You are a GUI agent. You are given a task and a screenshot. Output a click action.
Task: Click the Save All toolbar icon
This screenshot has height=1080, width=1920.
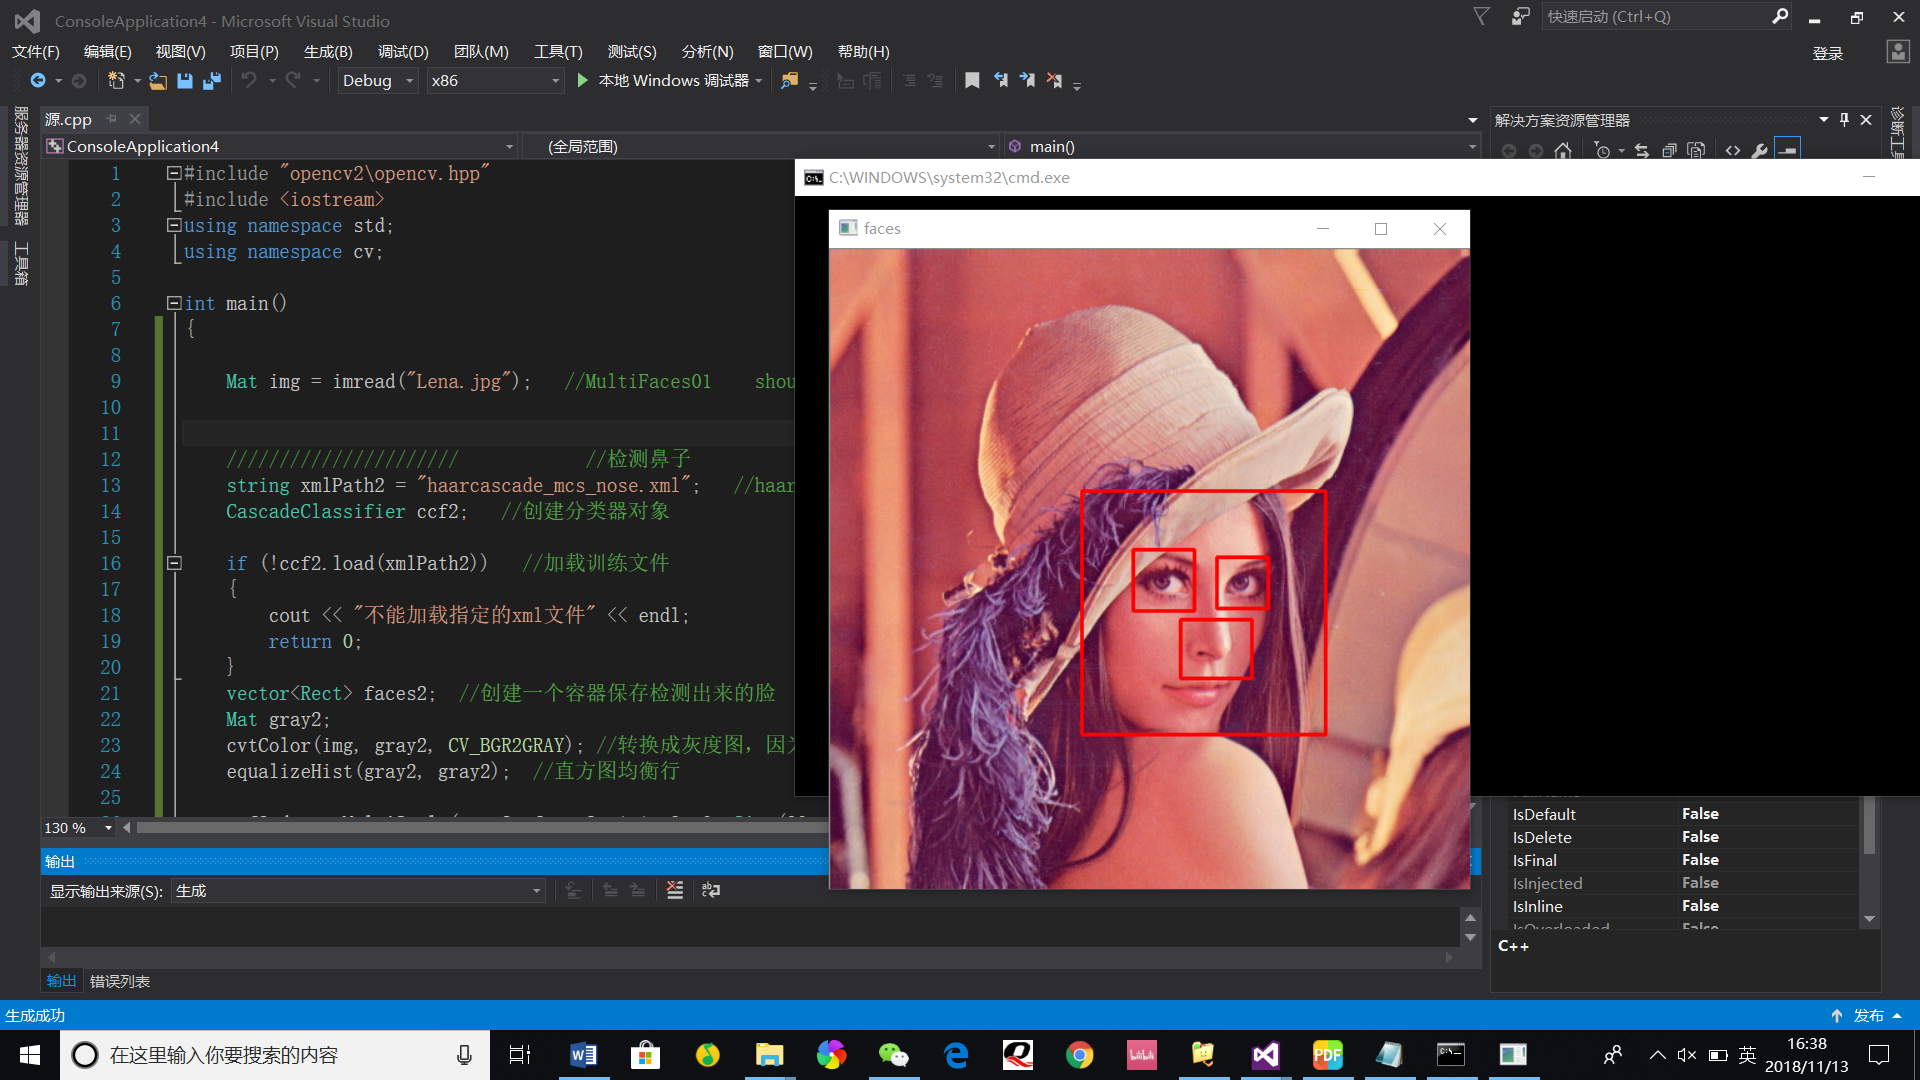pyautogui.click(x=212, y=81)
